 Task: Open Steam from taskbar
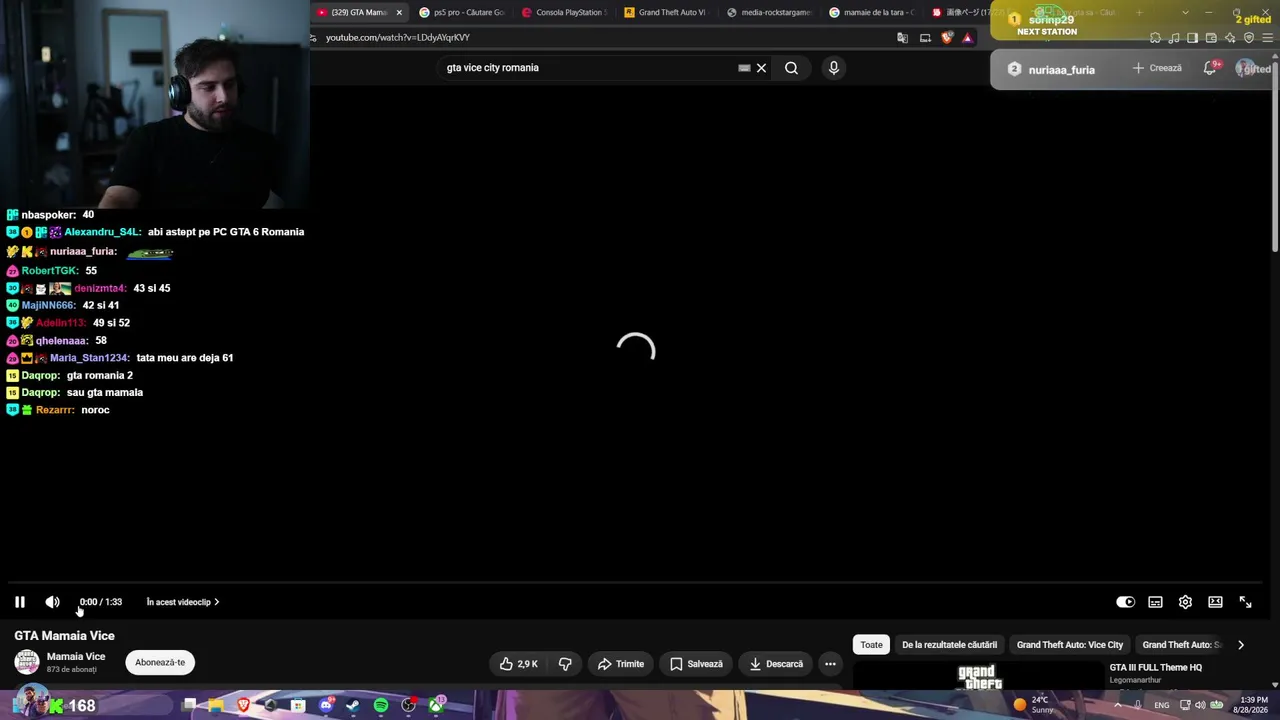pyautogui.click(x=353, y=706)
